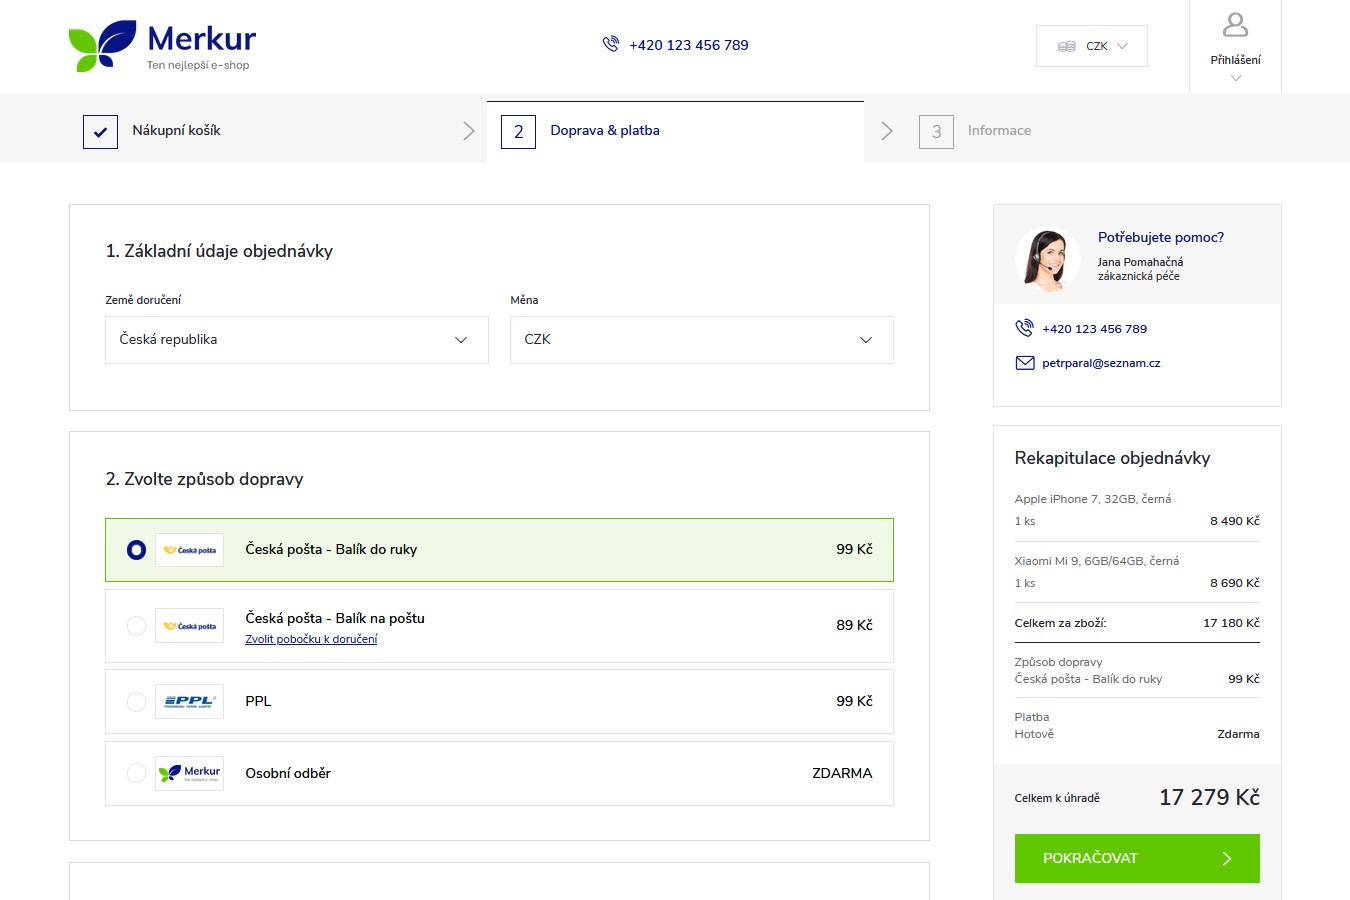Click the 17 279 Kč total amount

pyautogui.click(x=1209, y=797)
